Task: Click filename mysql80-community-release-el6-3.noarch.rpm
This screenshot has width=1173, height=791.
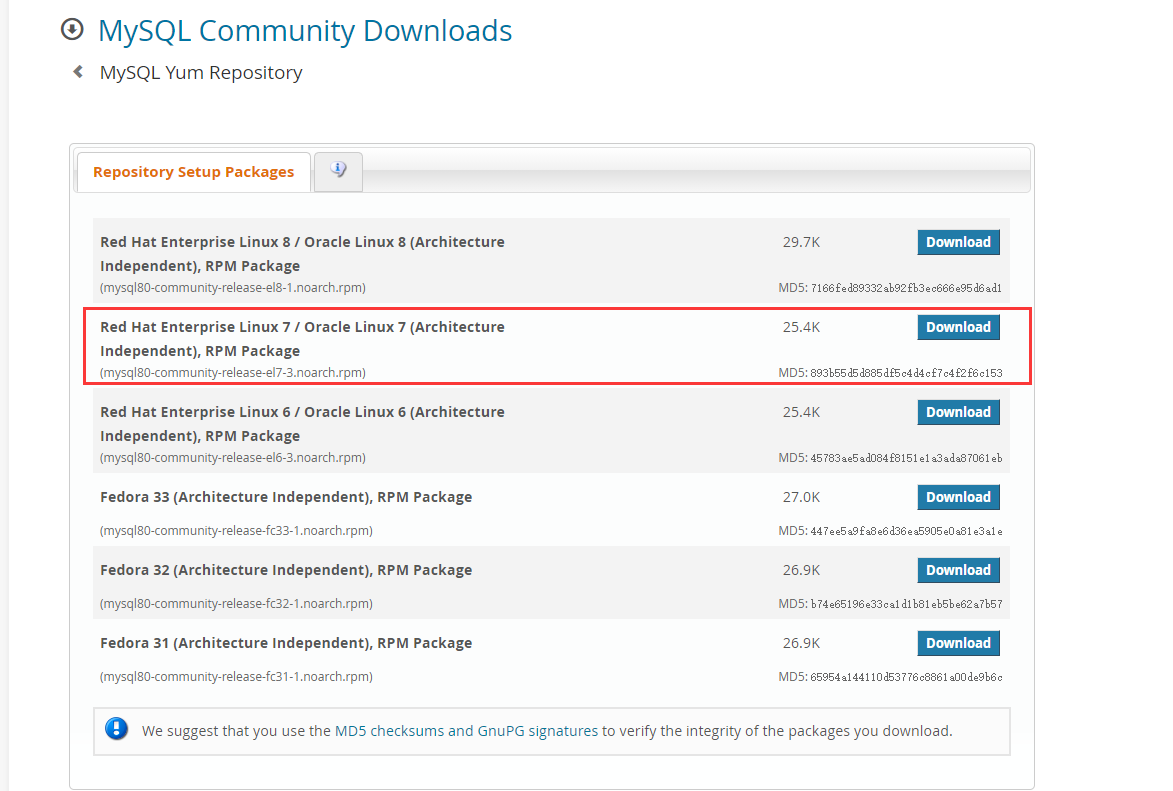Action: 233,458
